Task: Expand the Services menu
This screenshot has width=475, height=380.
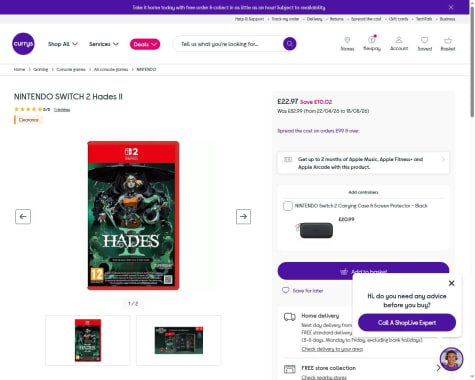Action: (104, 44)
